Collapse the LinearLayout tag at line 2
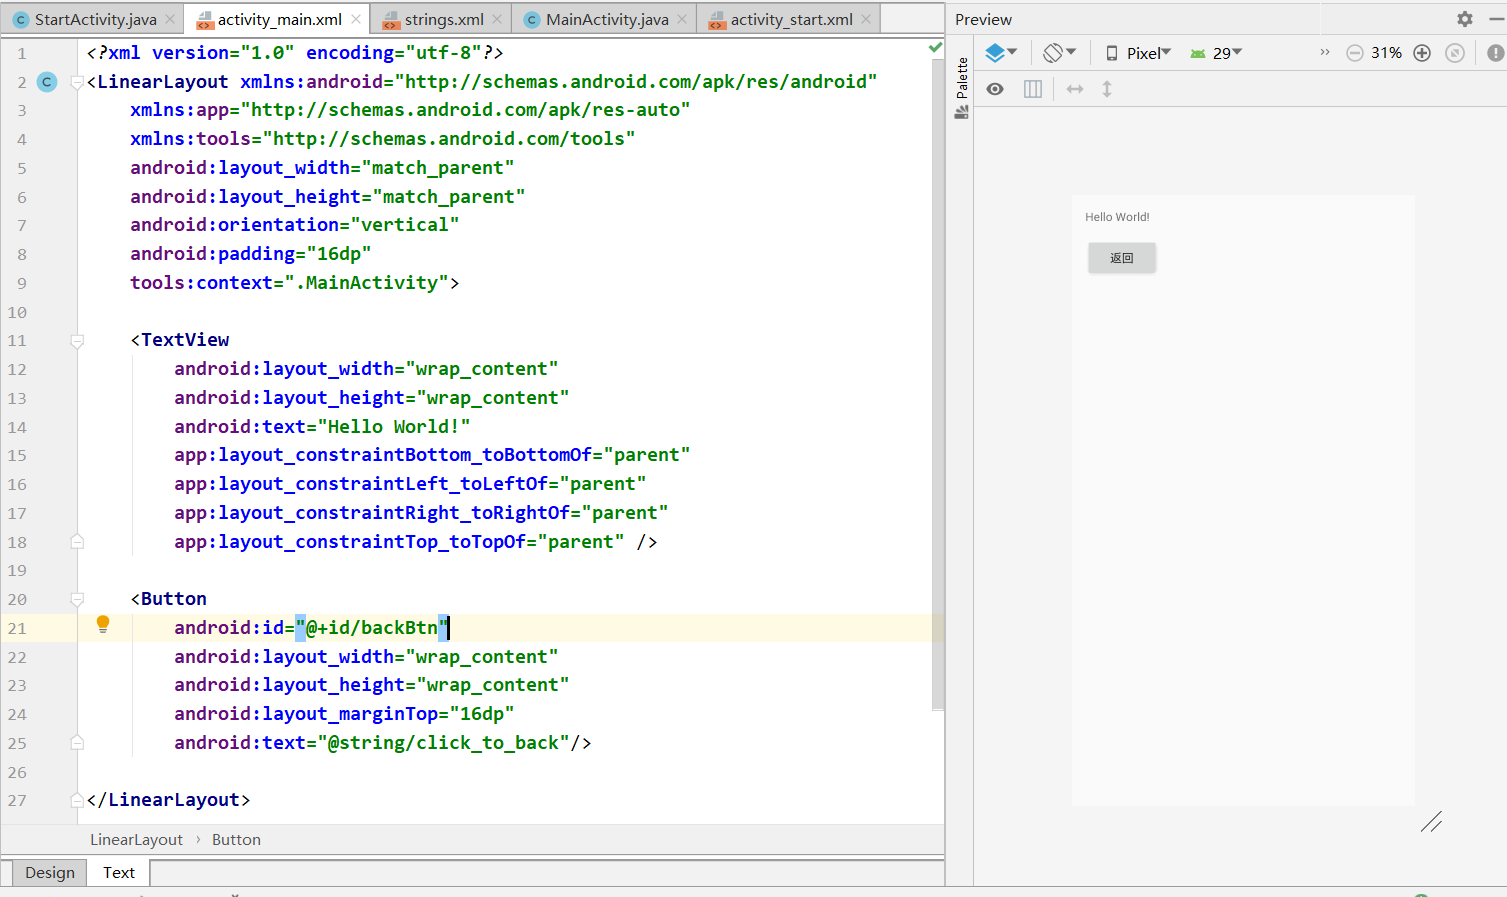Image resolution: width=1507 pixels, height=897 pixels. [x=77, y=82]
